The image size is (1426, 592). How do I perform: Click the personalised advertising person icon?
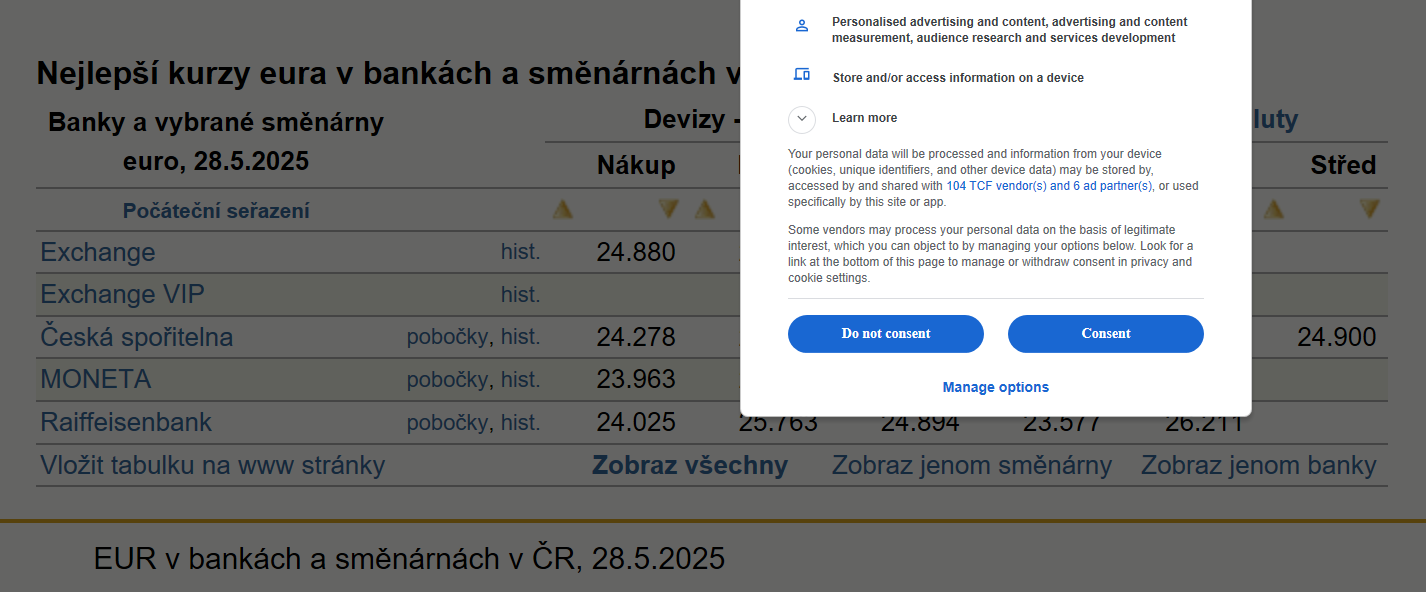click(x=801, y=26)
